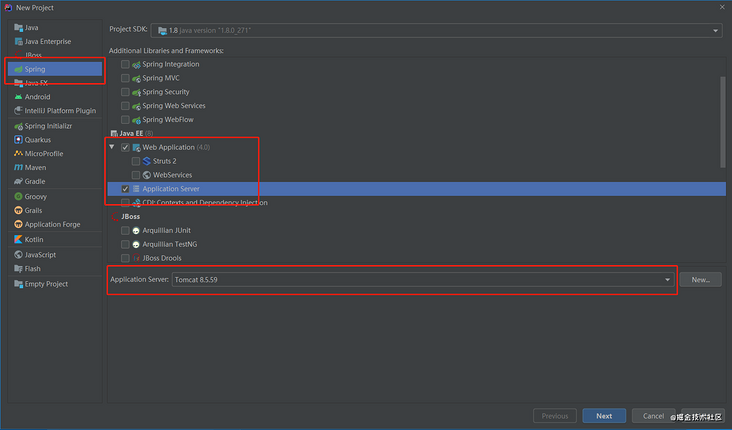
Task: Select the Java Enterprise icon in sidebar
Action: click(18, 42)
